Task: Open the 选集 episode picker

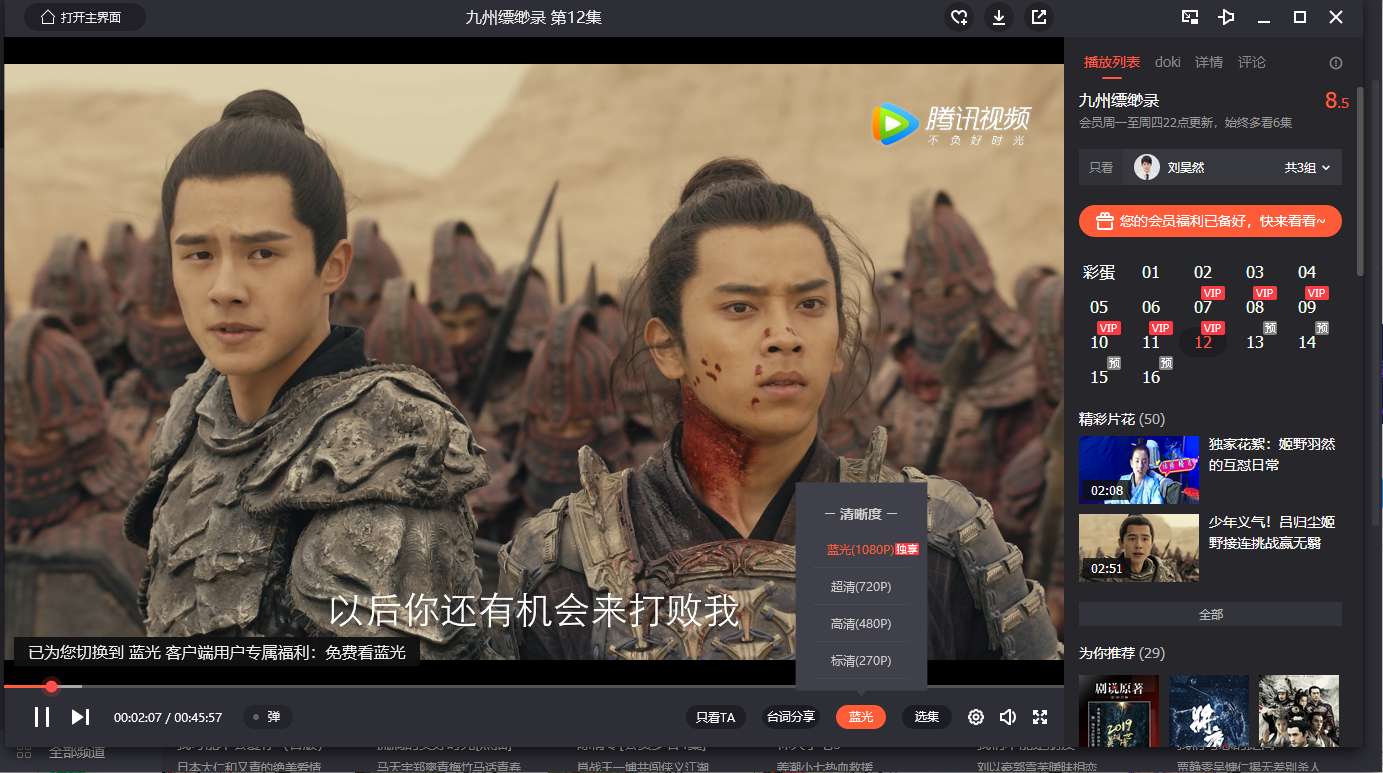Action: tap(927, 717)
